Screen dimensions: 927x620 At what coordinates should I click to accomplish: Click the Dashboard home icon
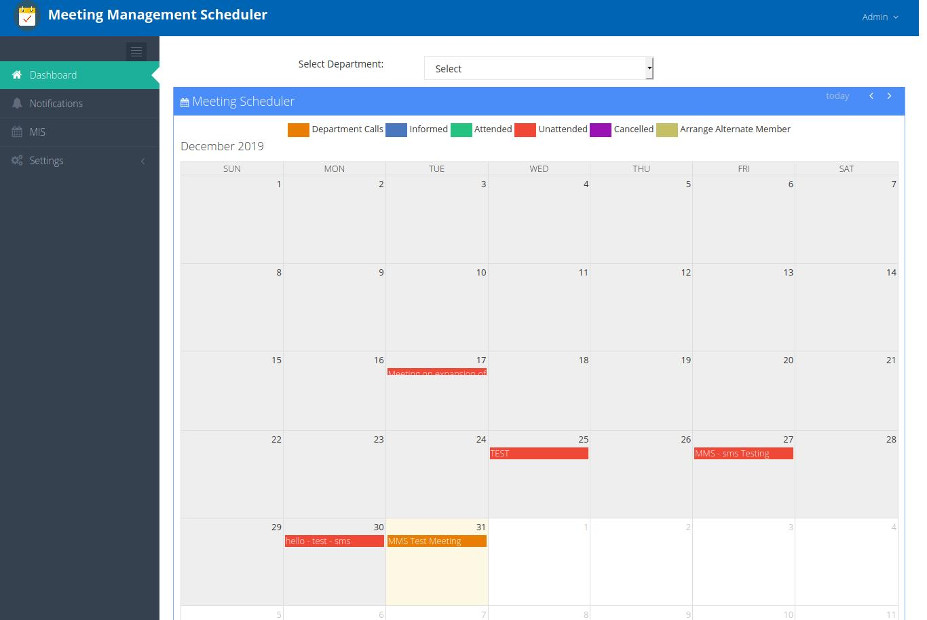click(17, 75)
